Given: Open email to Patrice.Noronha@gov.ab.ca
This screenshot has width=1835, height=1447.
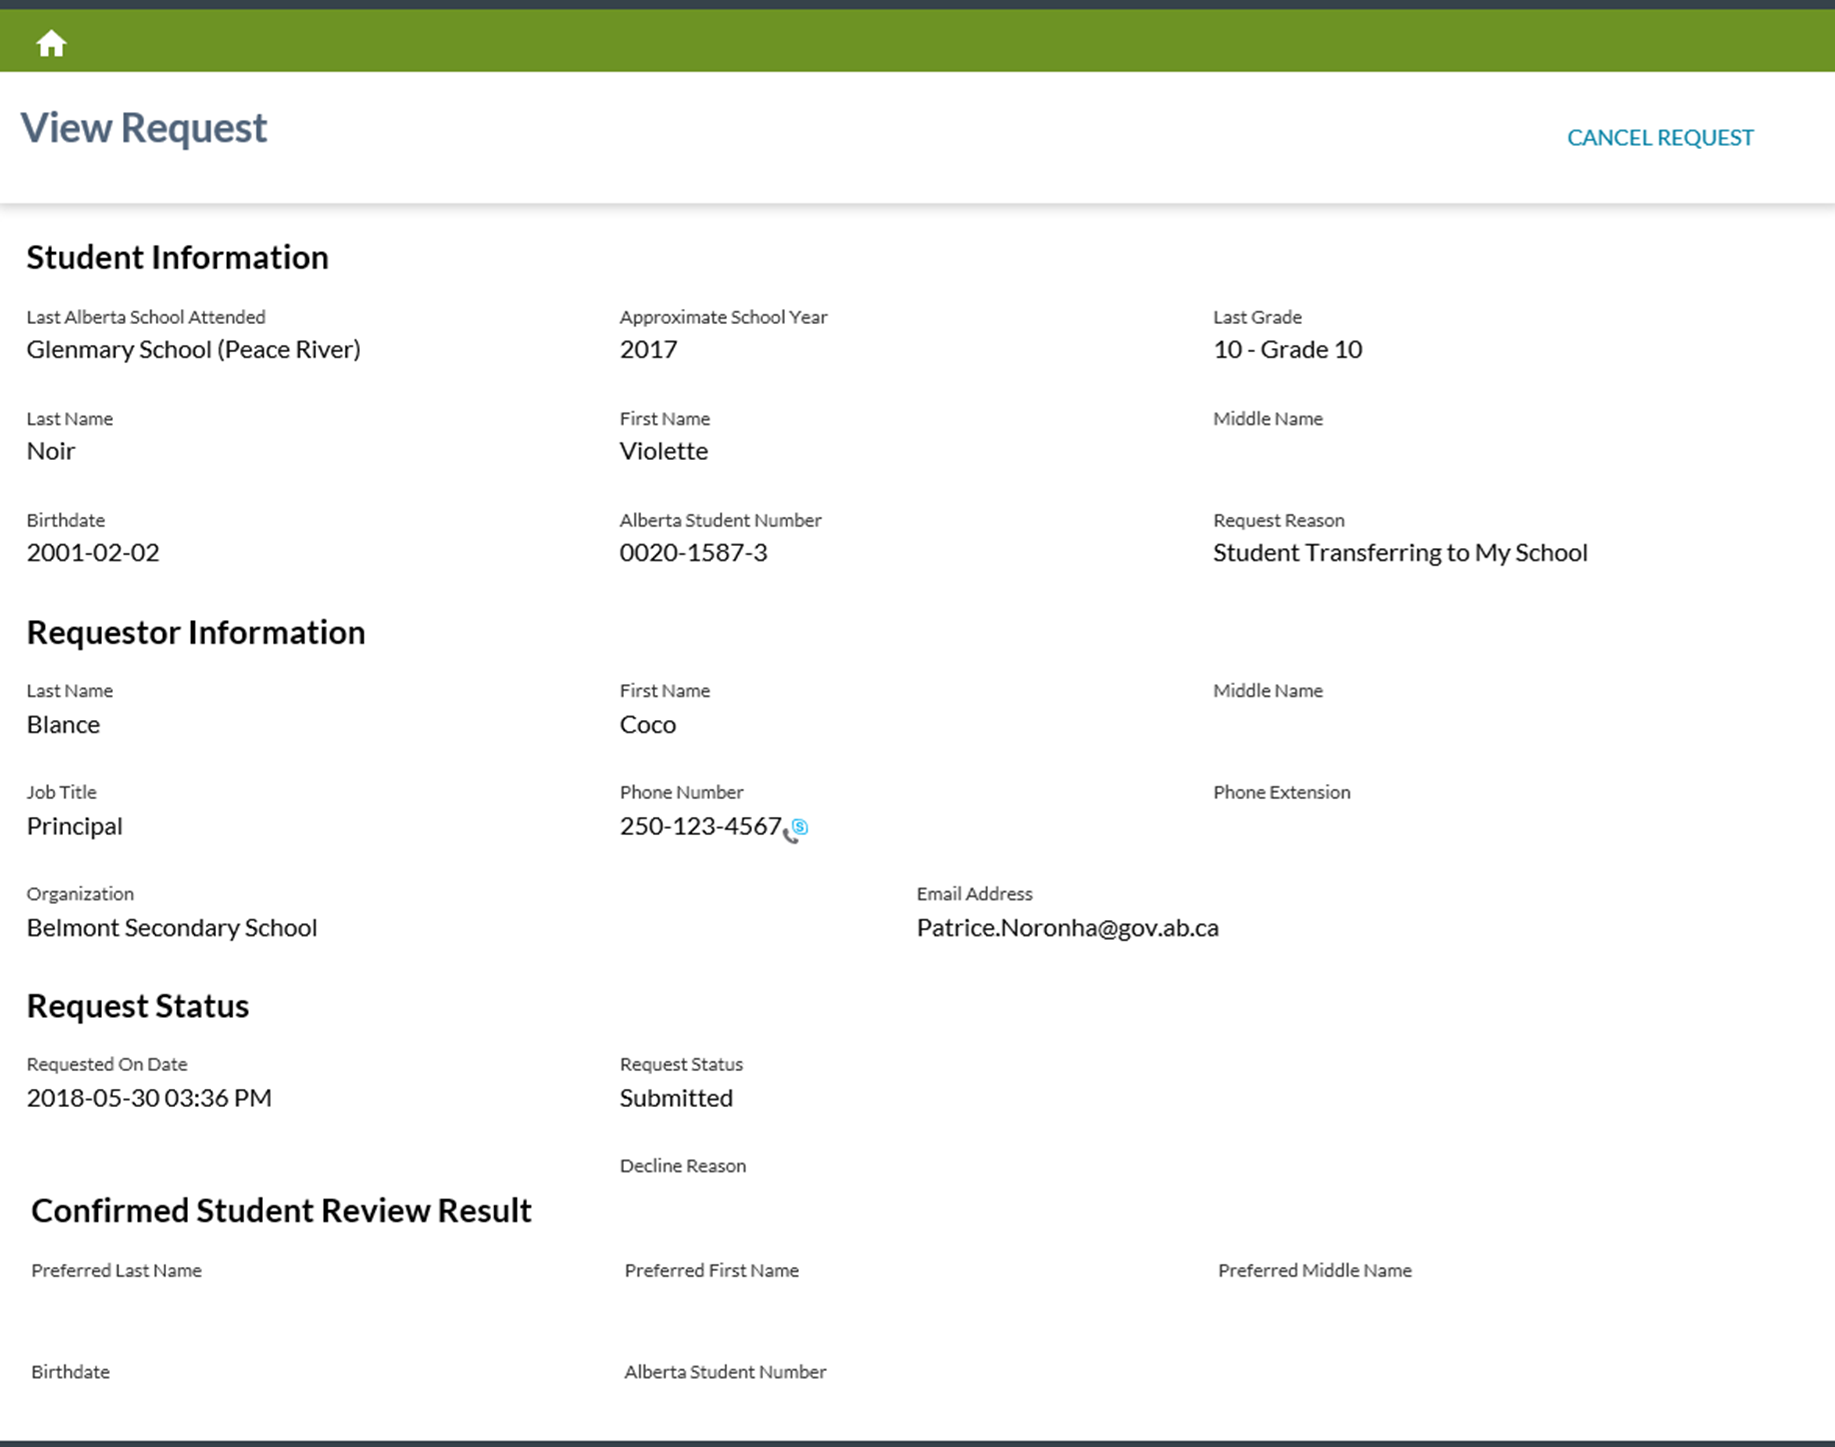Looking at the screenshot, I should [x=1068, y=927].
